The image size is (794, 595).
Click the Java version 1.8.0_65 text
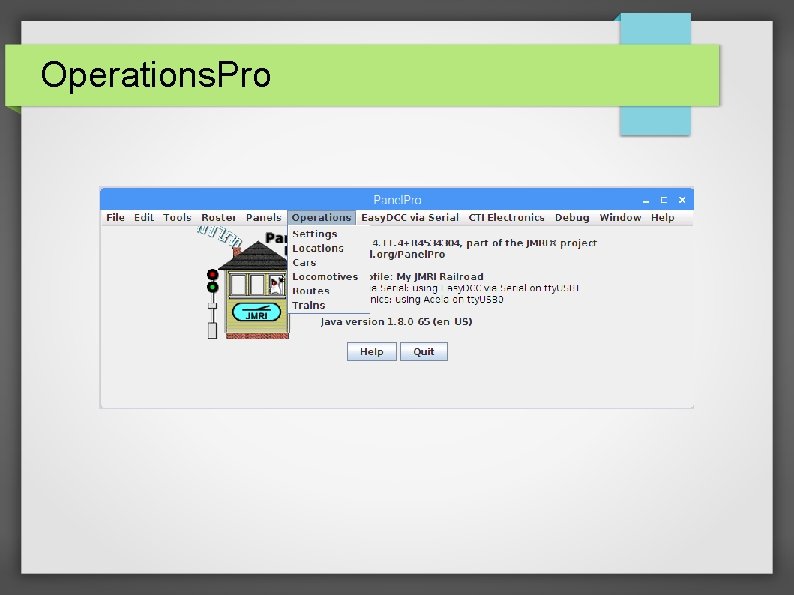coord(396,322)
